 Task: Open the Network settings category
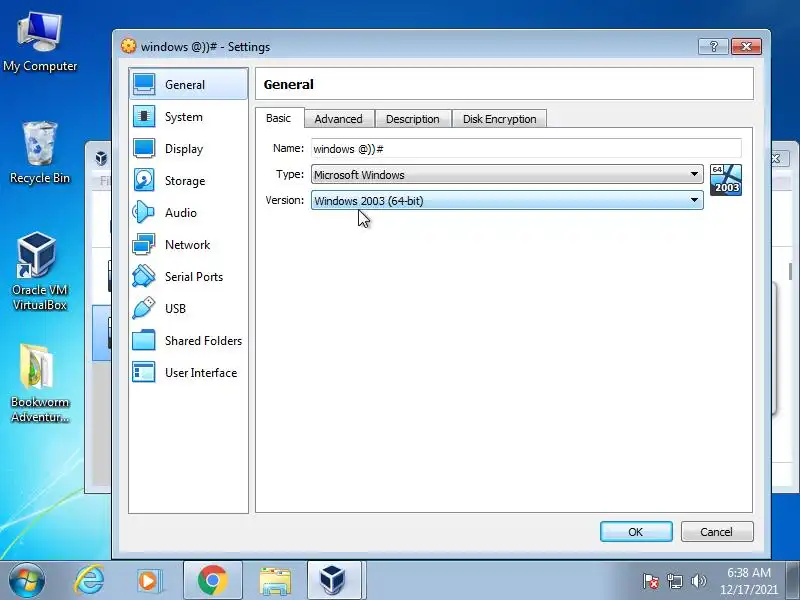click(x=188, y=245)
